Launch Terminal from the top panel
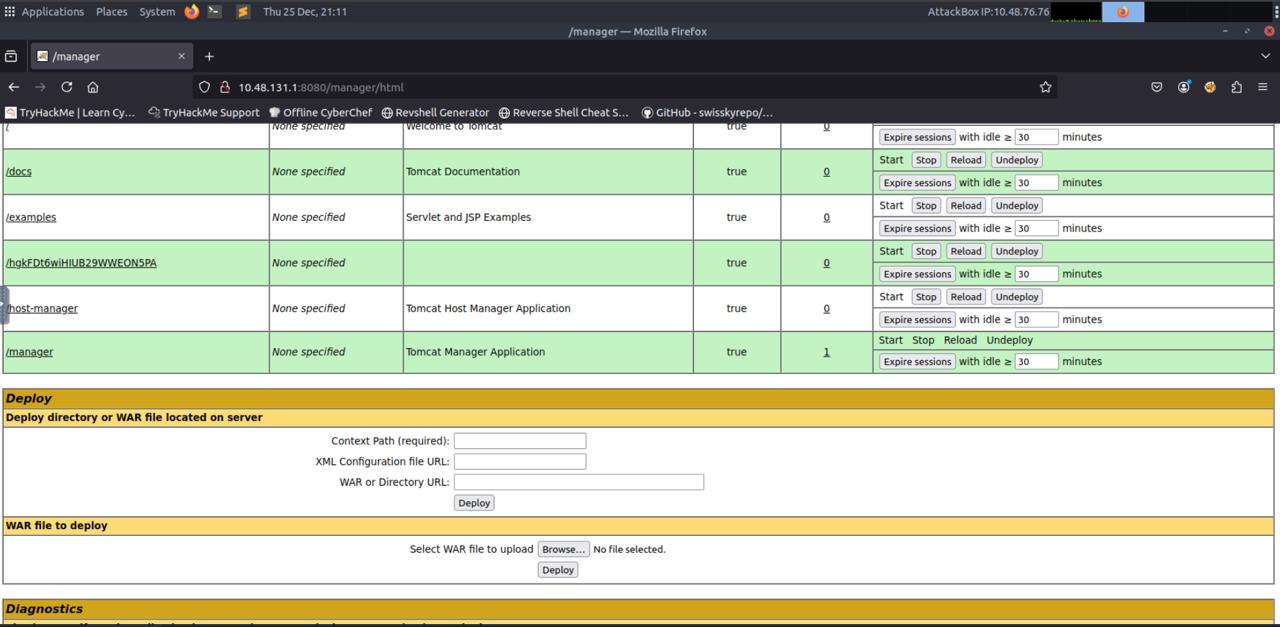 [214, 12]
